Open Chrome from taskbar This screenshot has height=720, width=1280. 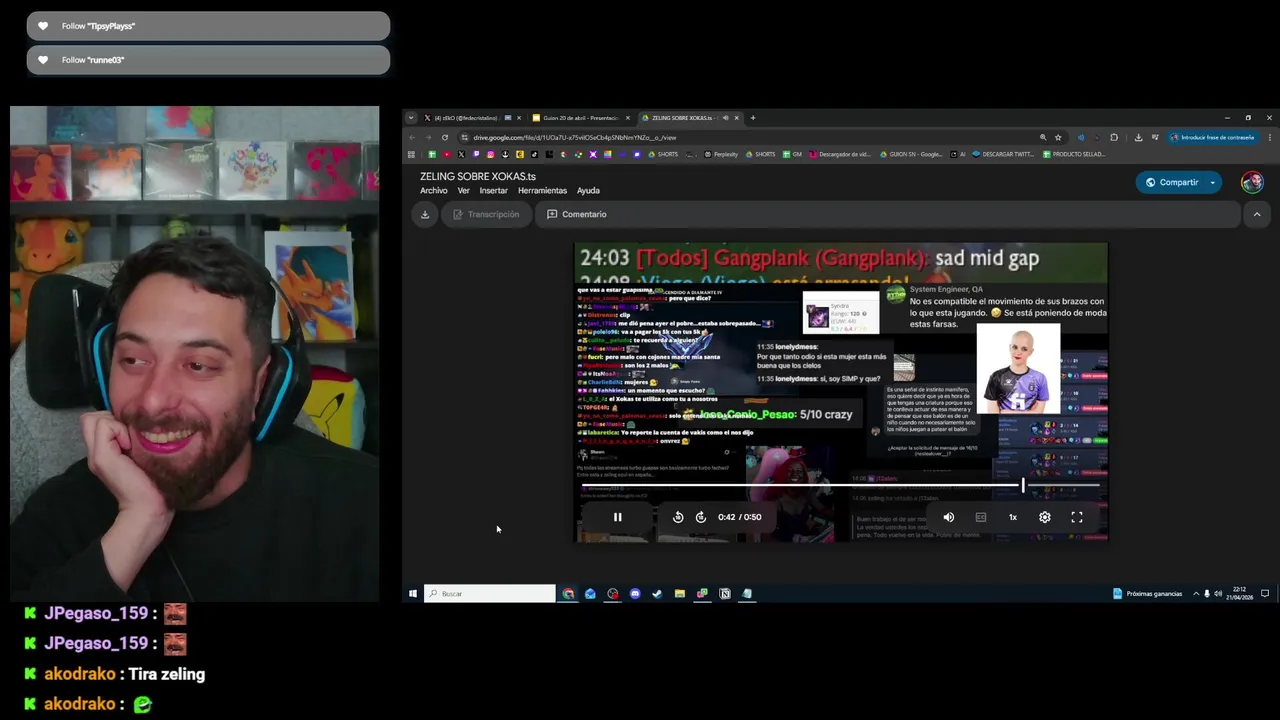click(x=568, y=594)
